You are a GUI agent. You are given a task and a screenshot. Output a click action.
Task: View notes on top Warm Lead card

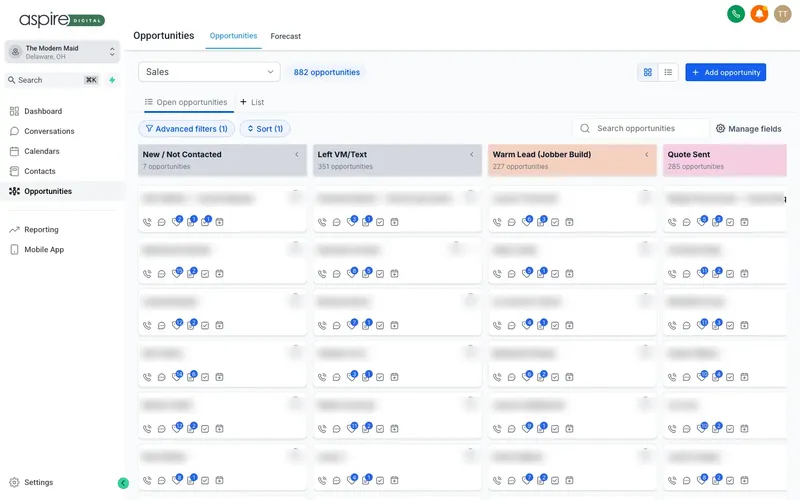click(x=541, y=221)
